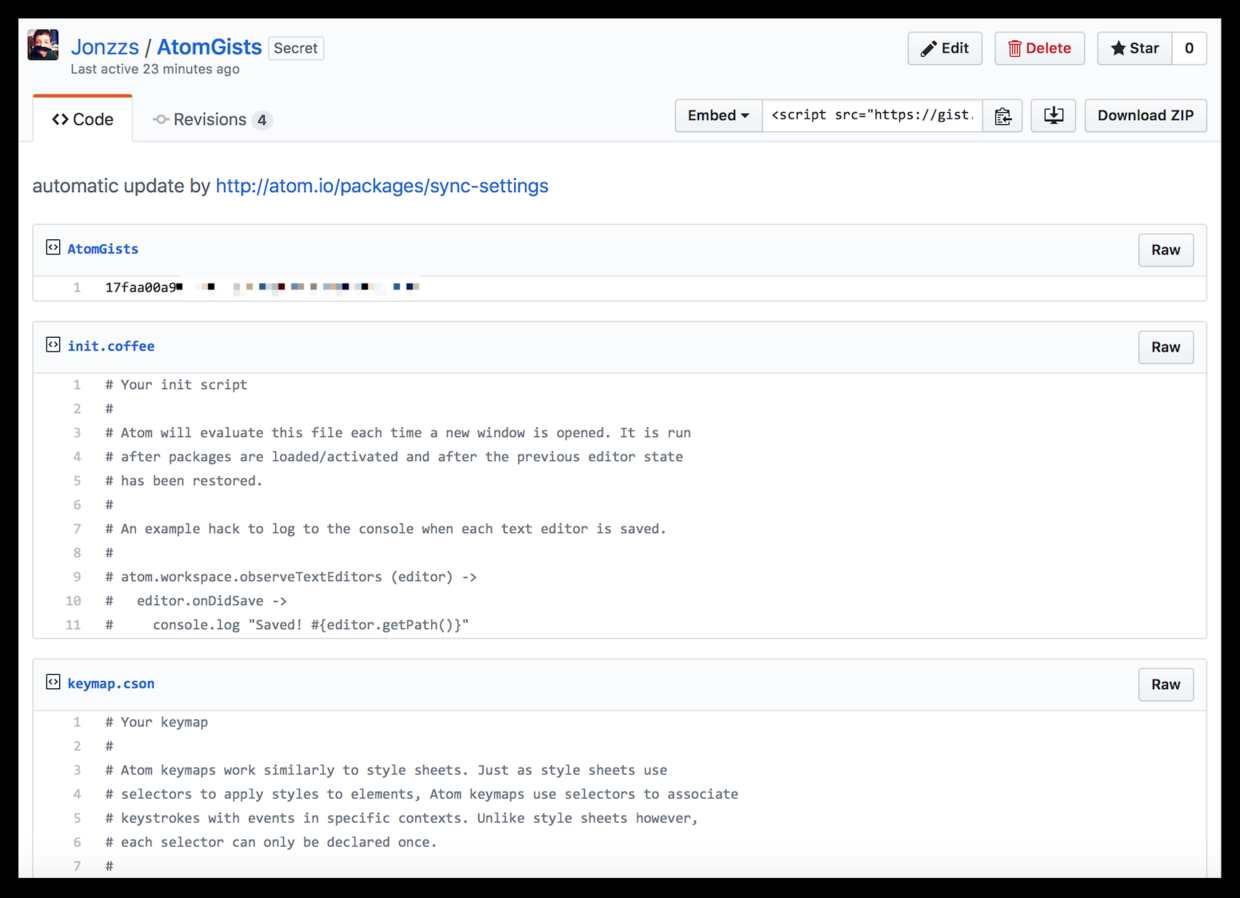Edit the gist with pencil button
This screenshot has height=898, width=1240.
pyautogui.click(x=944, y=48)
